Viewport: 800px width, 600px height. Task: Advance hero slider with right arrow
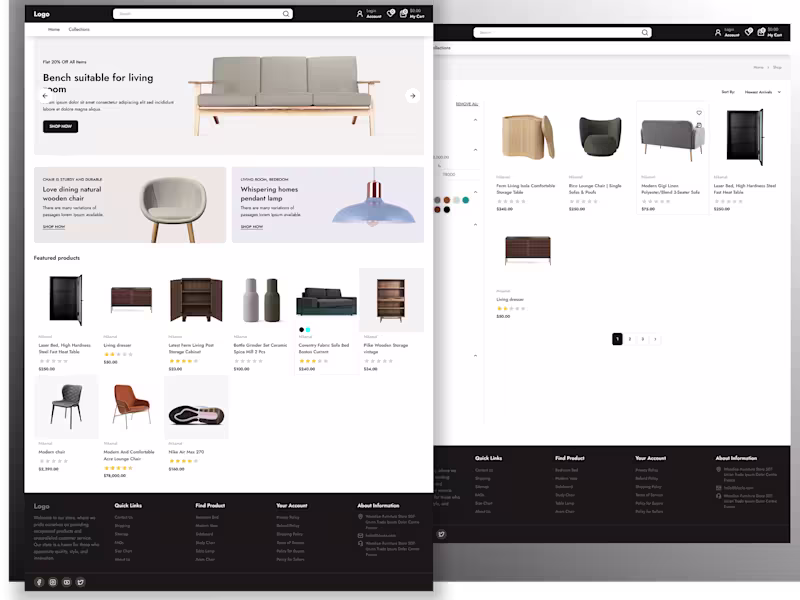point(412,95)
